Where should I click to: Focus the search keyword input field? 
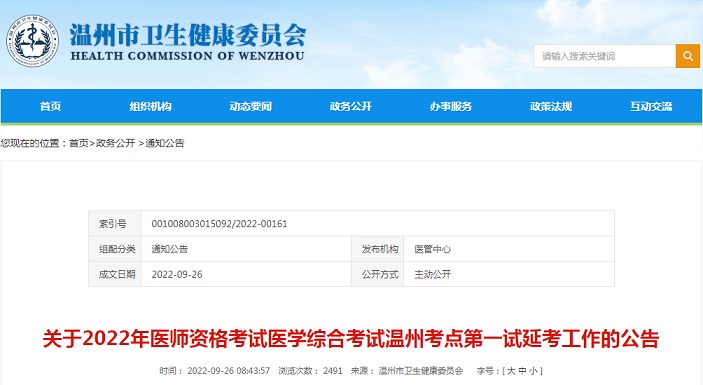point(605,56)
